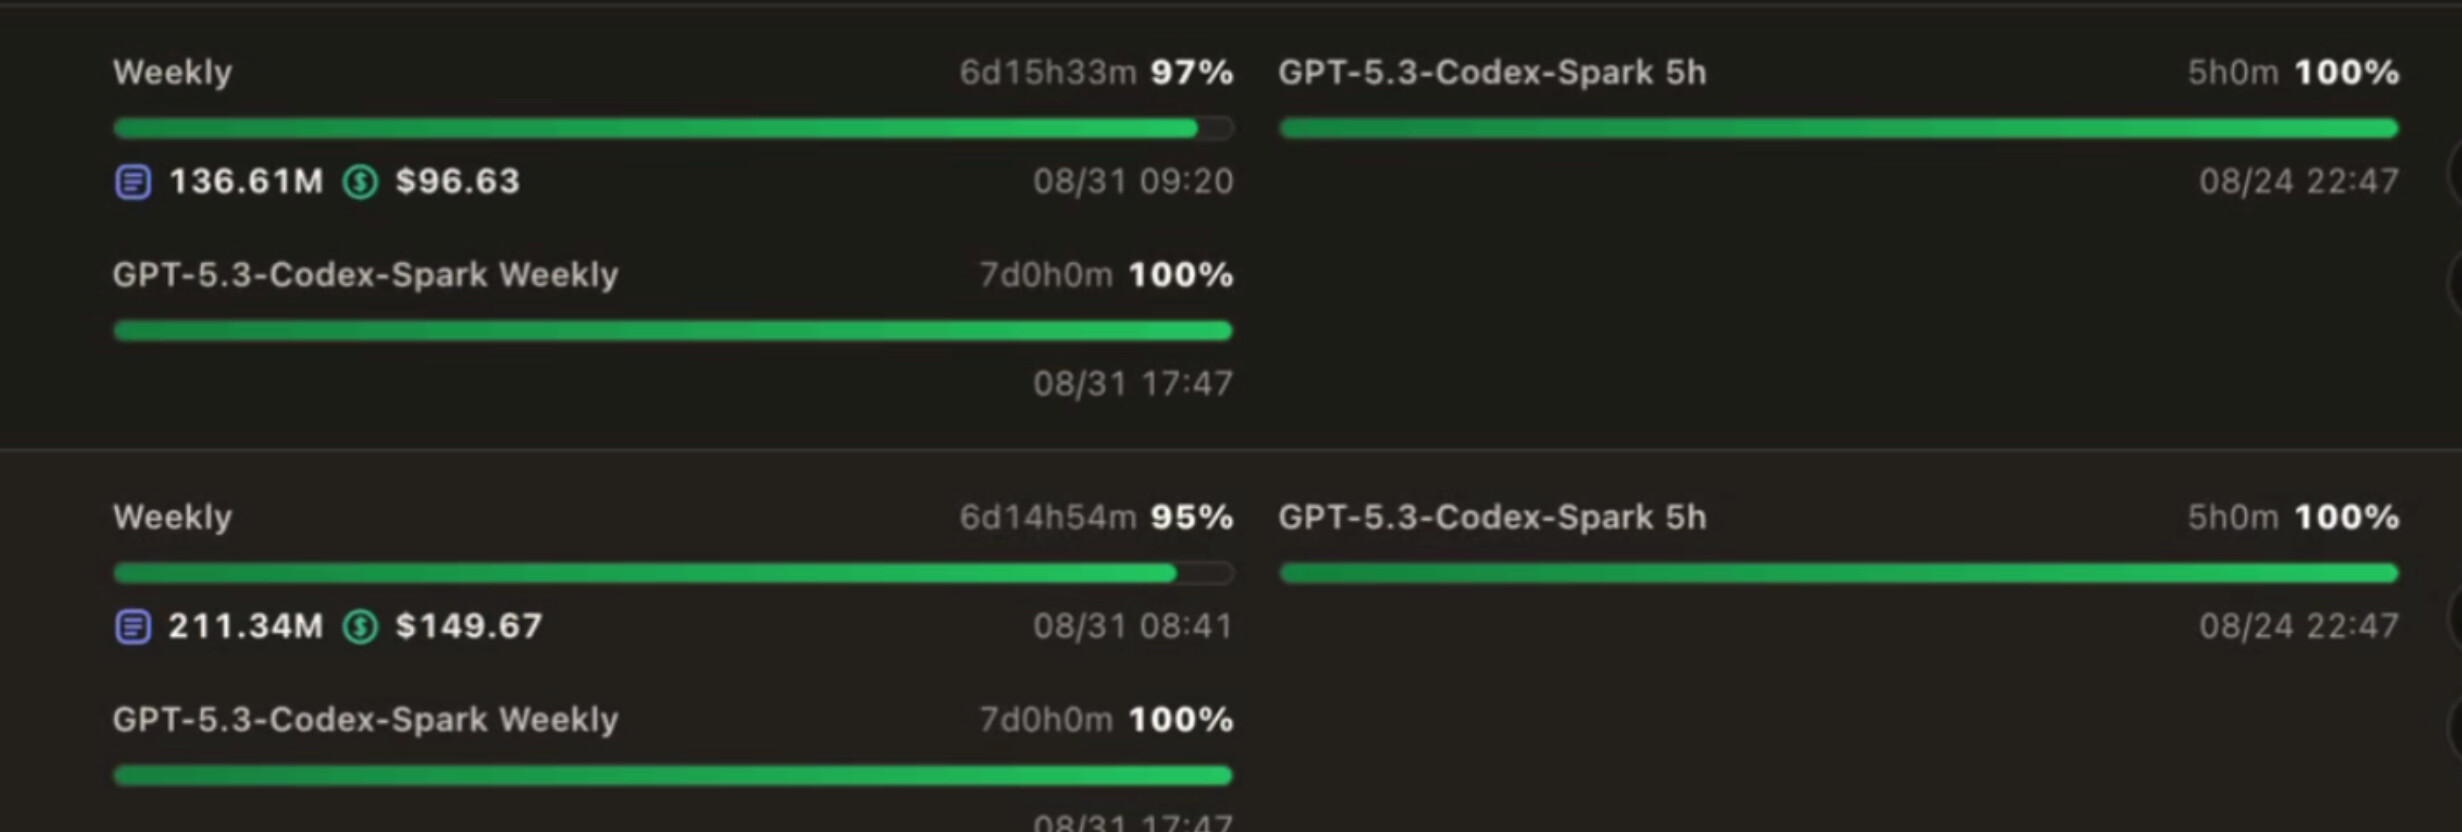This screenshot has height=832, width=2462.
Task: Click the second GPT-5.3-Codex-Spark Weekly progress bar
Action: [x=673, y=775]
